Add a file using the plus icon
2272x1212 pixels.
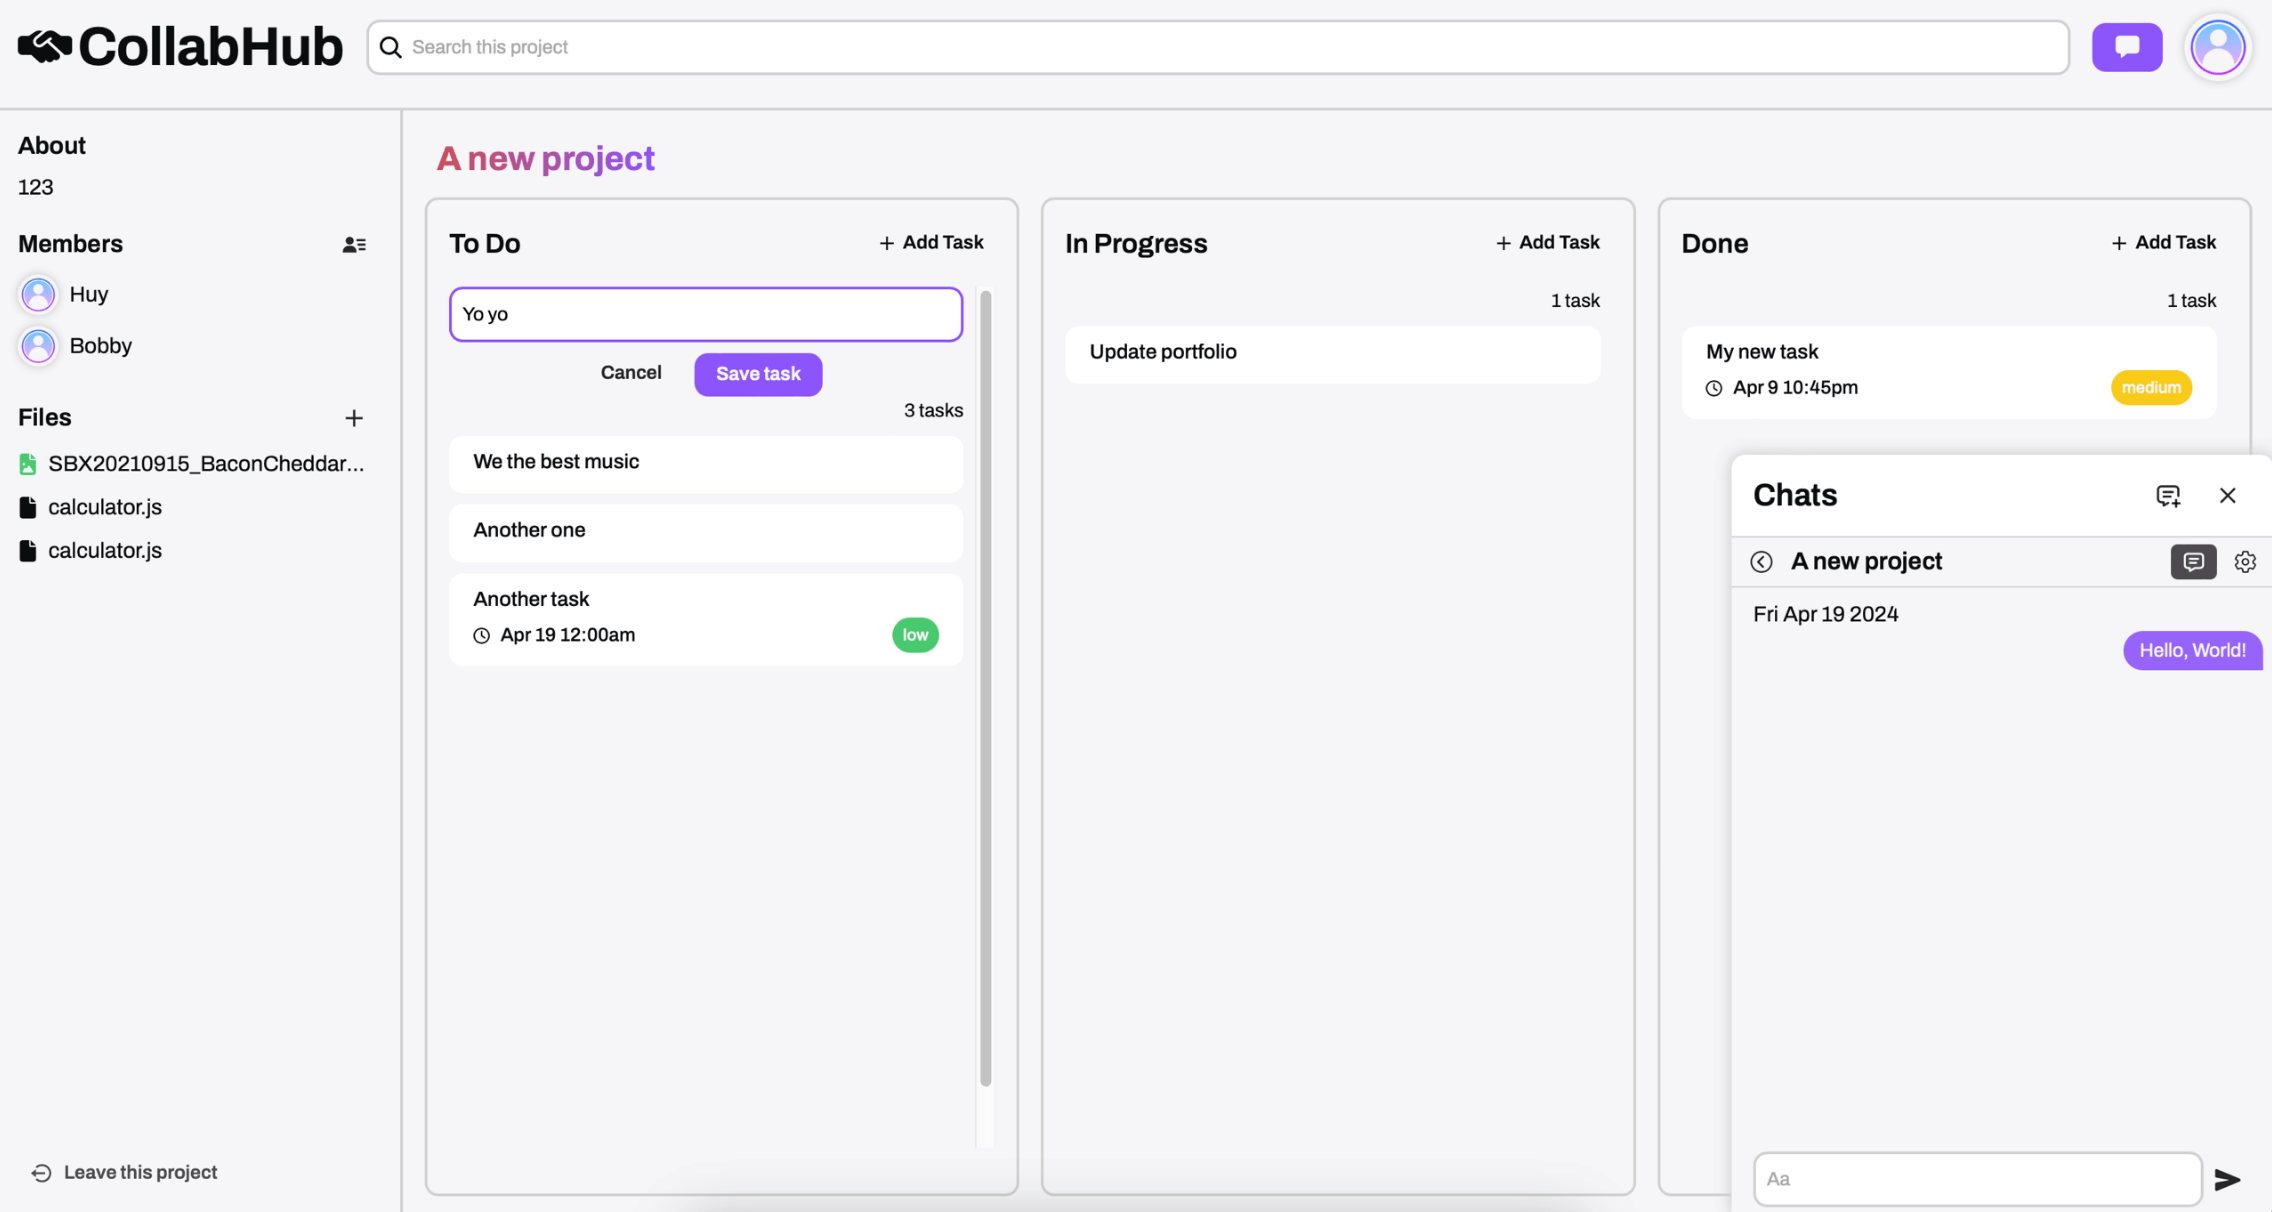point(355,418)
